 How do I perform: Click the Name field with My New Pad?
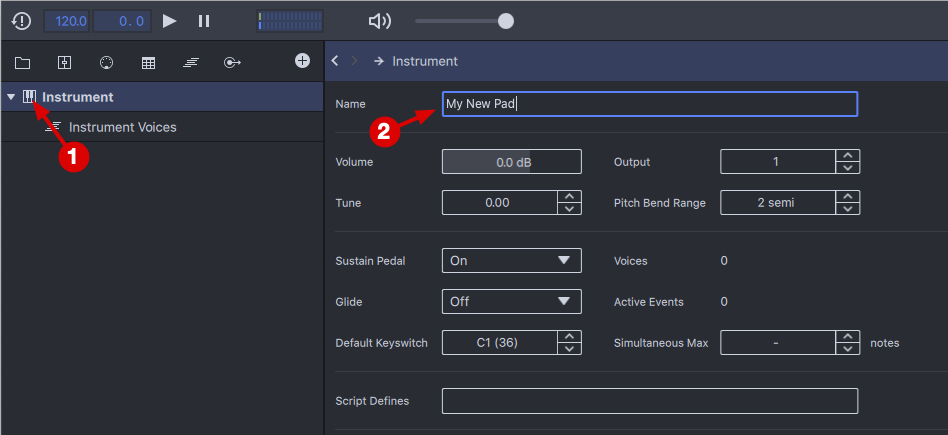(650, 103)
